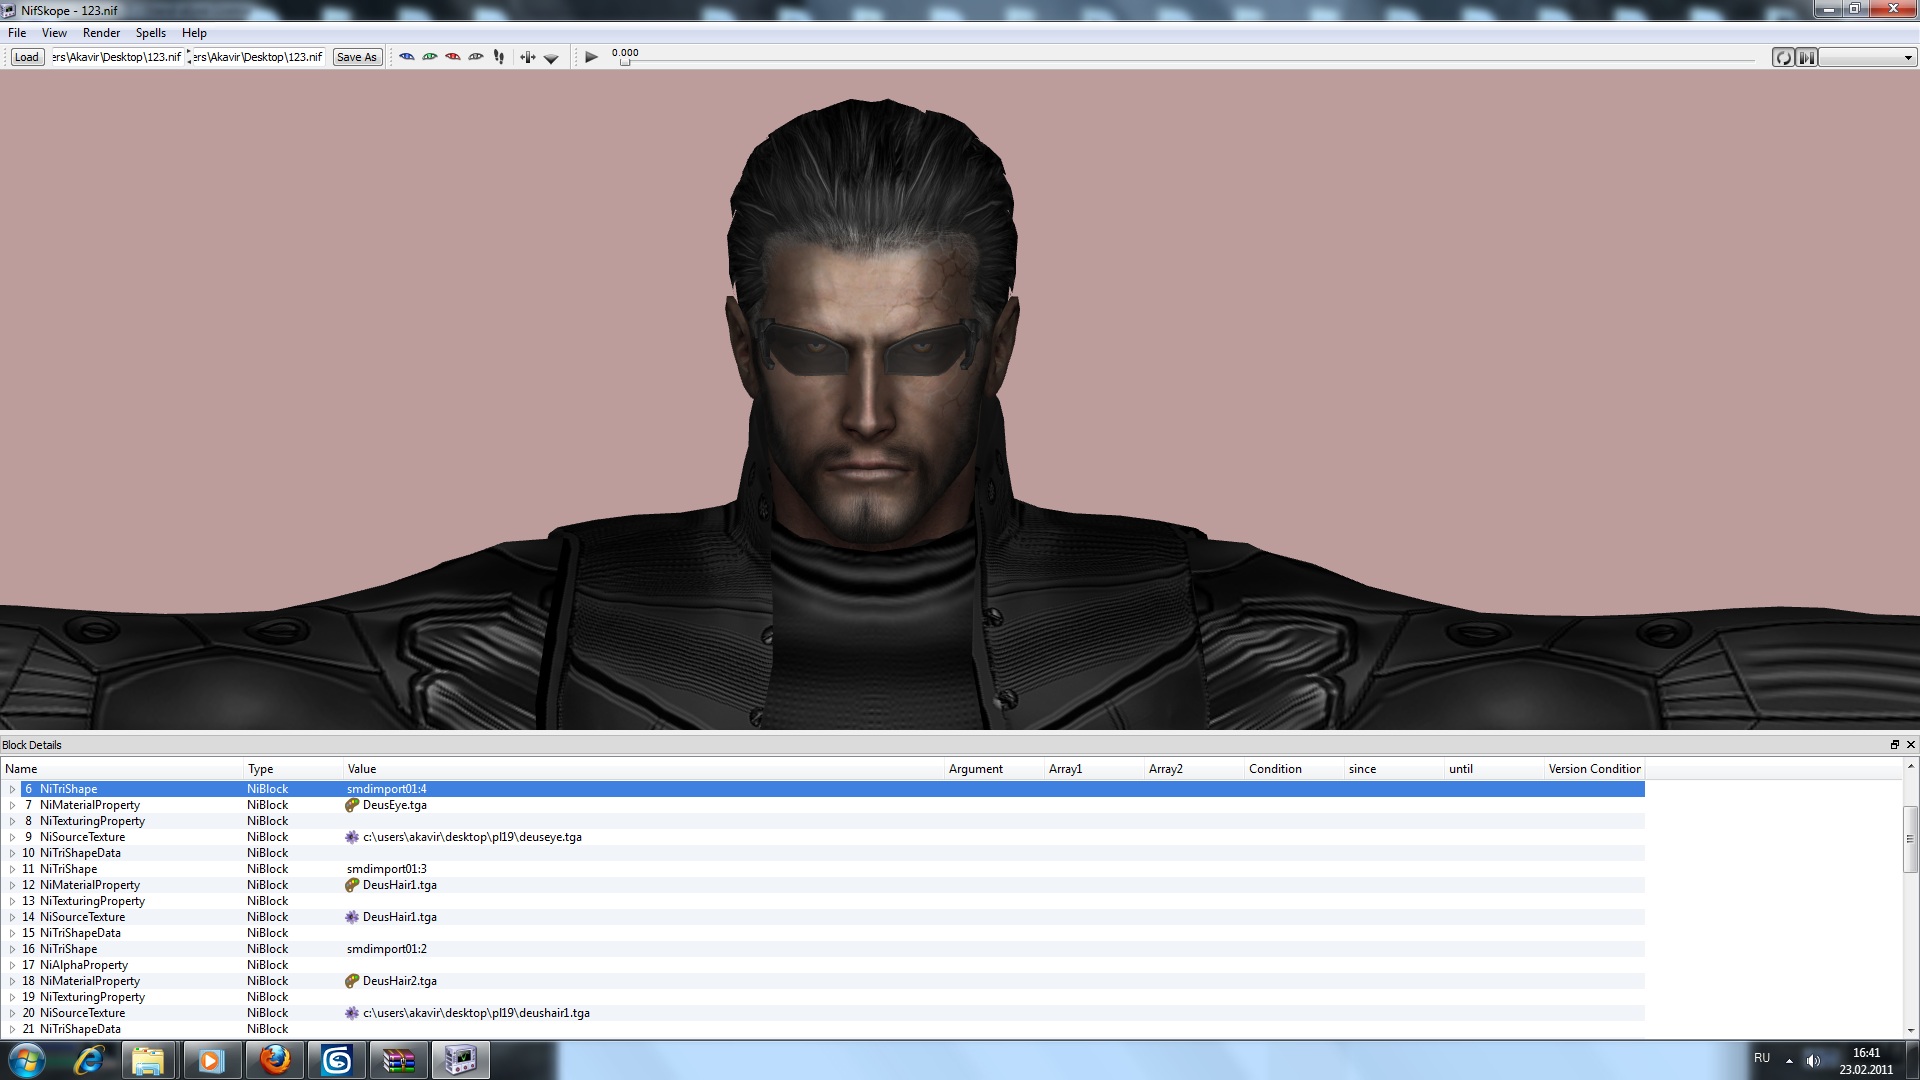Select row 14 NiSourceTexture
Image resolution: width=1920 pixels, height=1080 pixels.
(x=823, y=917)
